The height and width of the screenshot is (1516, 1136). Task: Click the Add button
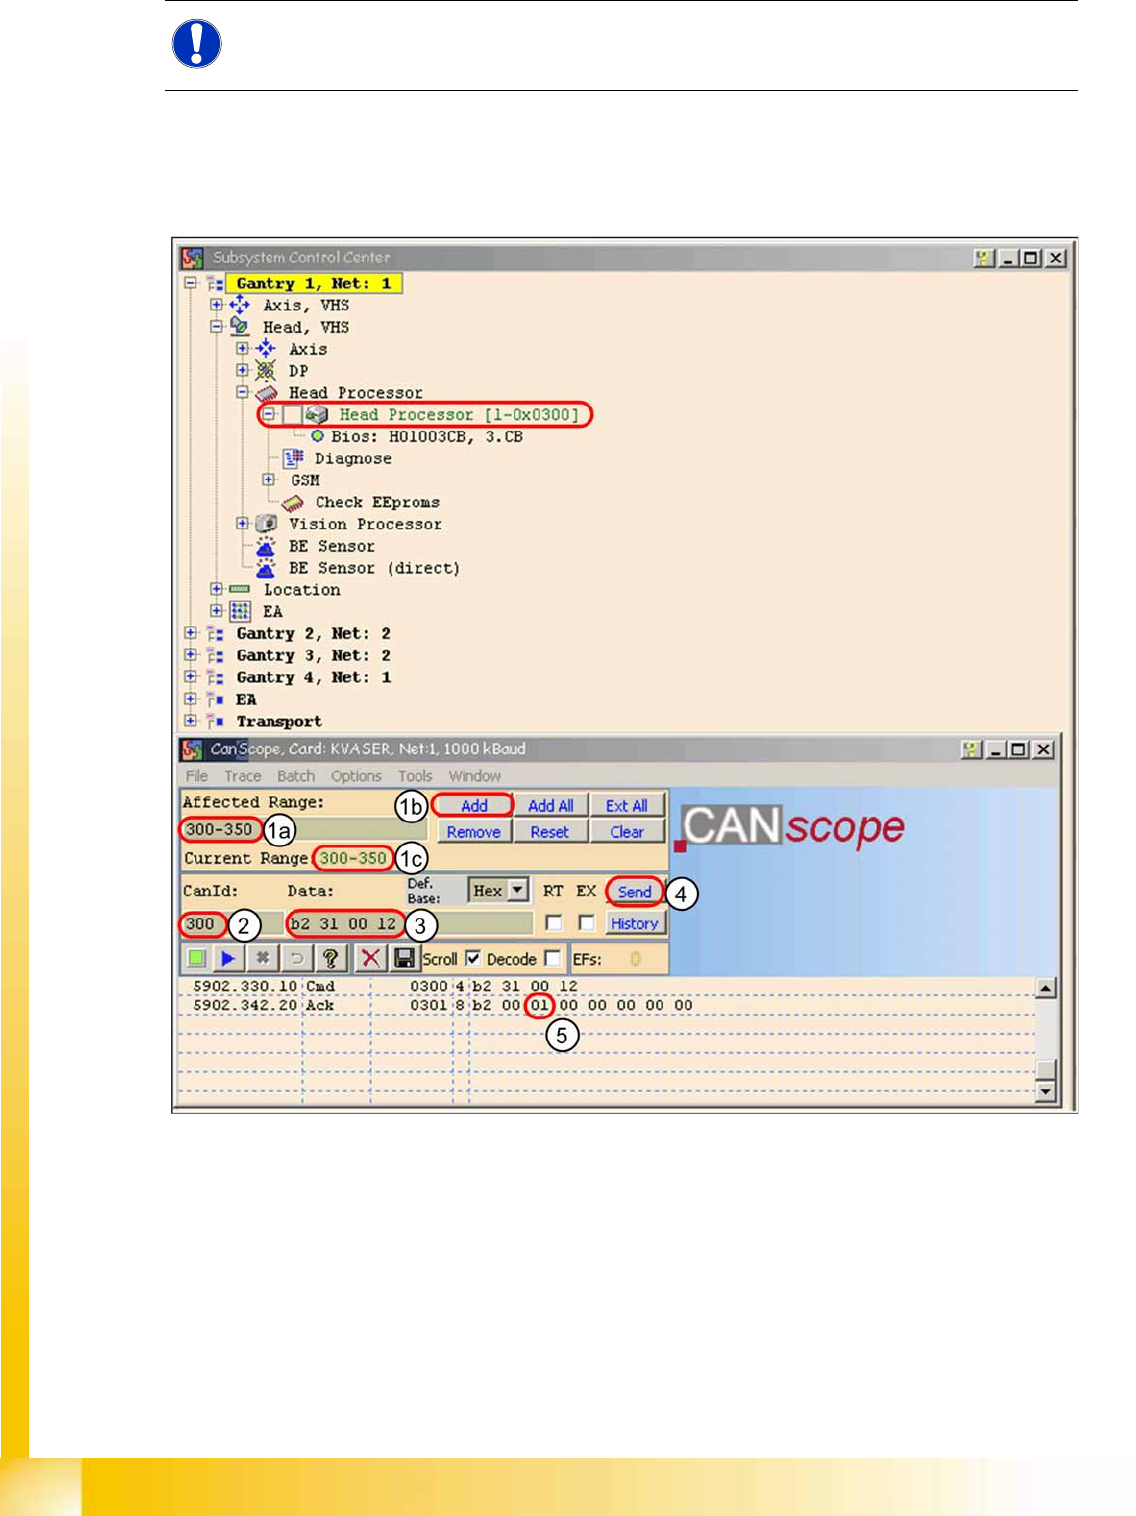[474, 805]
